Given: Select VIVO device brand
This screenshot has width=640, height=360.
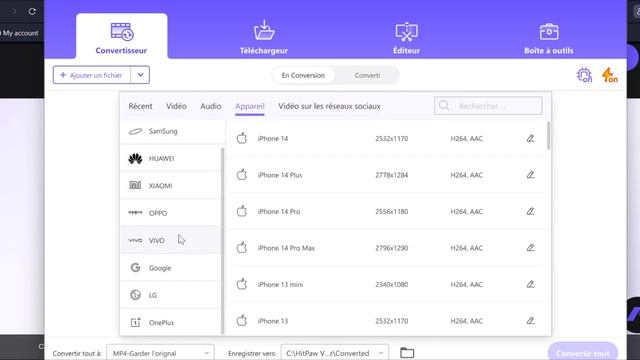Looking at the screenshot, I should [x=171, y=240].
